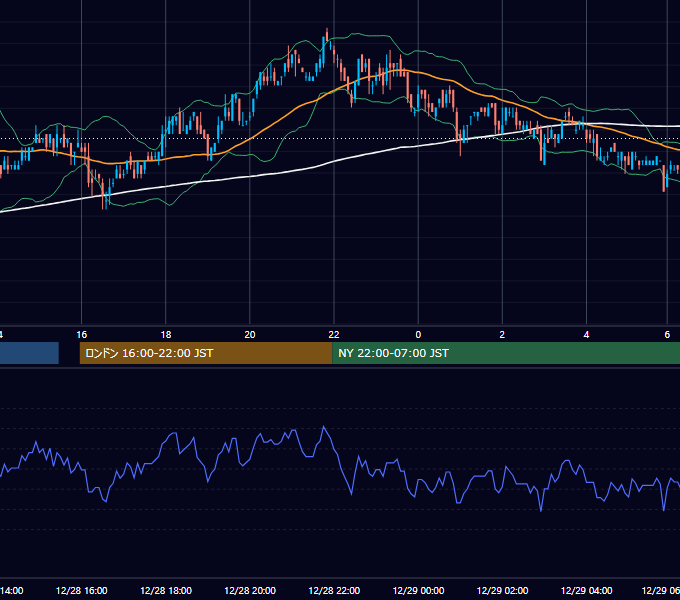The width and height of the screenshot is (680, 600).
Task: Click hour label 18 on upper axis
Action: (166, 335)
